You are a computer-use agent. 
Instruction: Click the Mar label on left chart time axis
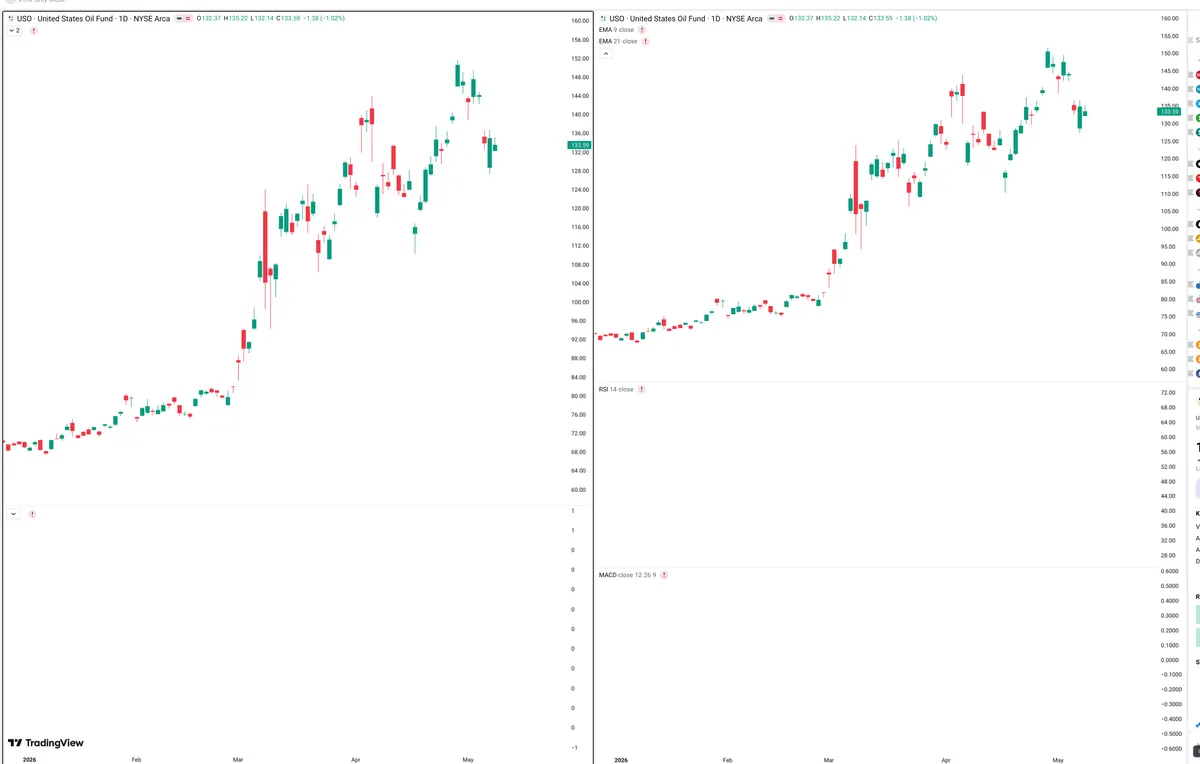point(237,760)
